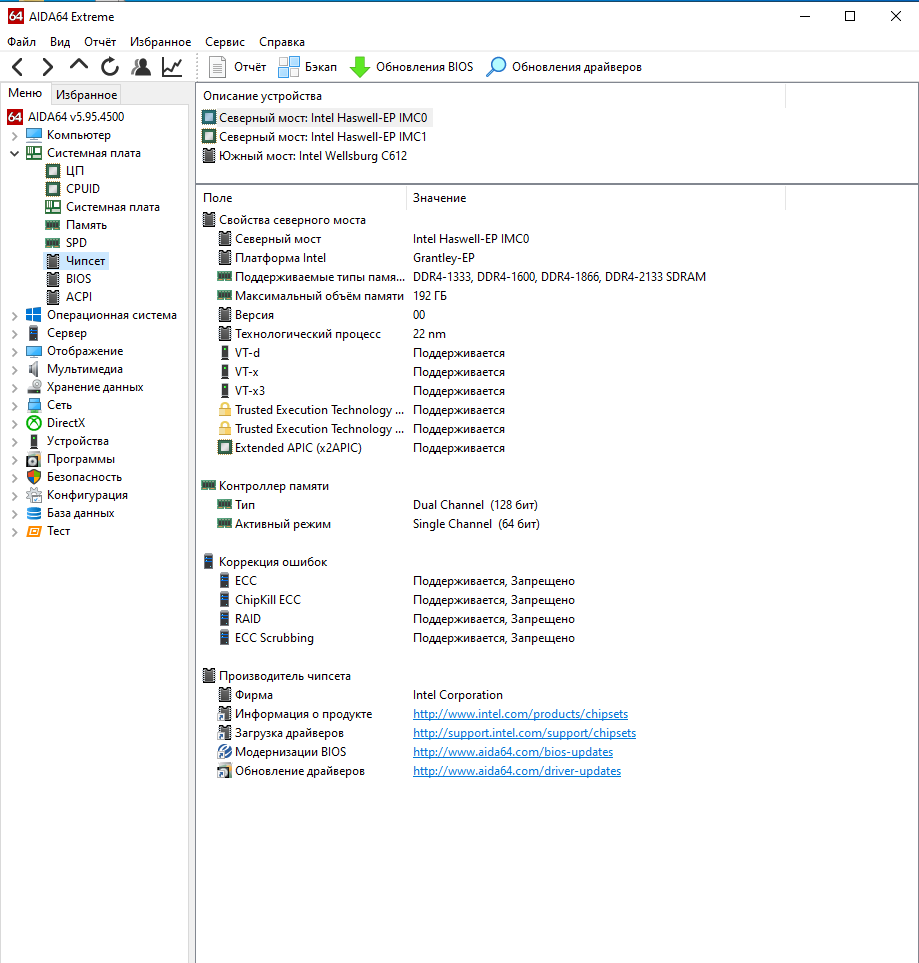Collapse the Системная плата tree node

click(15, 153)
